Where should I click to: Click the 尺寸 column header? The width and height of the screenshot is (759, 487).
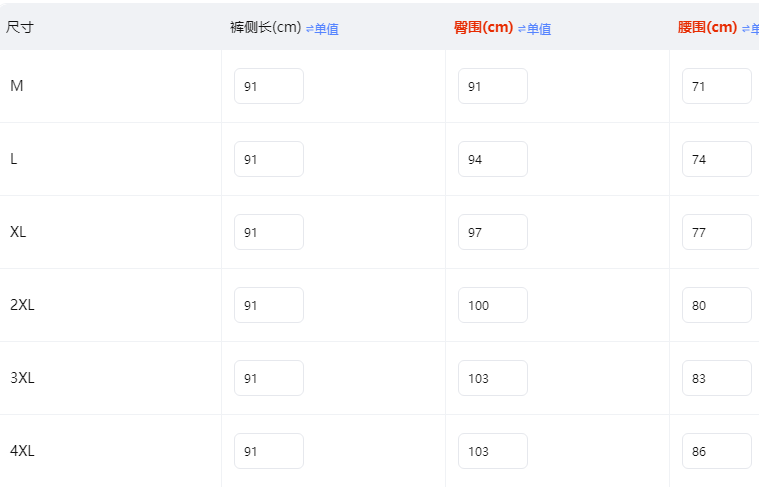(x=20, y=27)
